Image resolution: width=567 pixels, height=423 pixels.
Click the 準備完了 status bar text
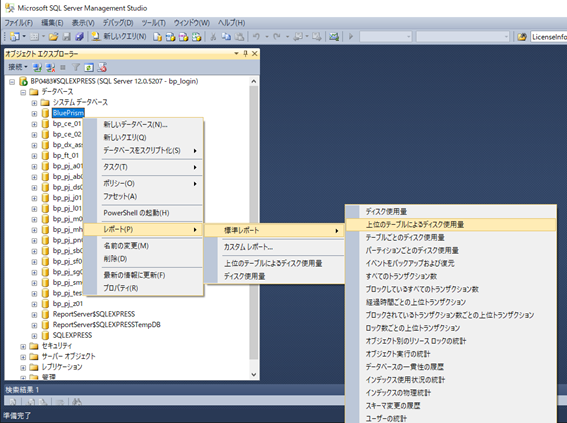click(17, 416)
